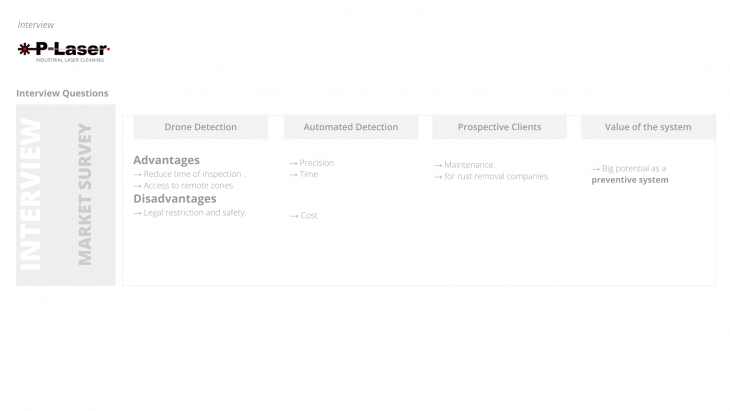Screen dimensions: 730x411
Task: Click the P-Laser company logo
Action: (63, 51)
